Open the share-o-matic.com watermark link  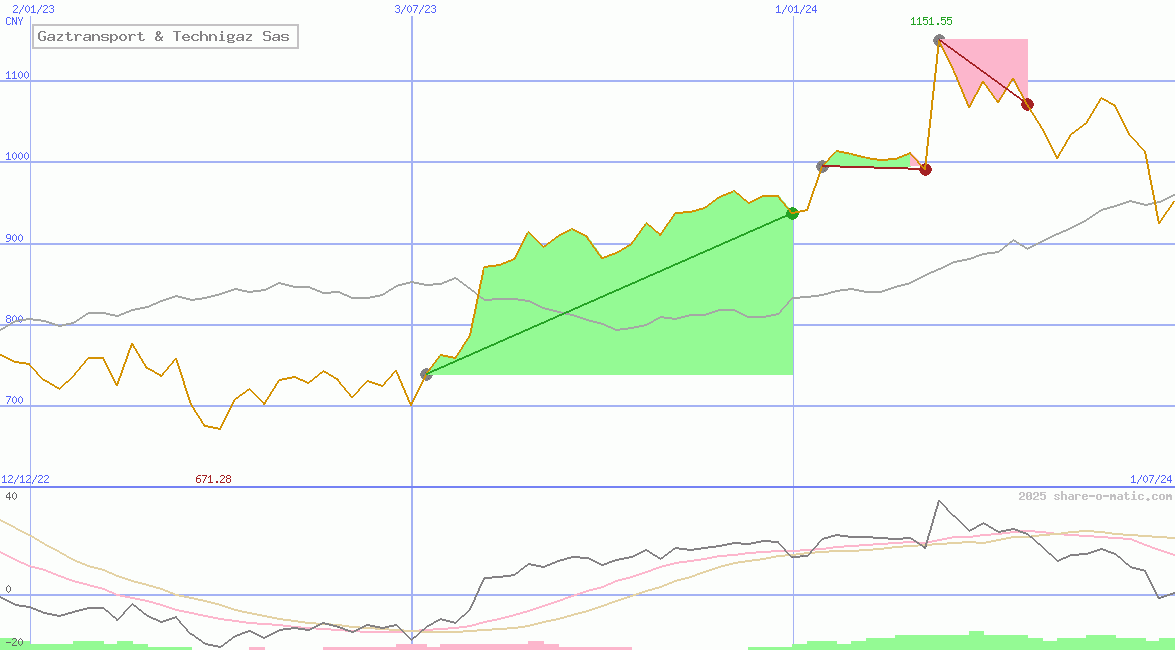pos(1095,496)
